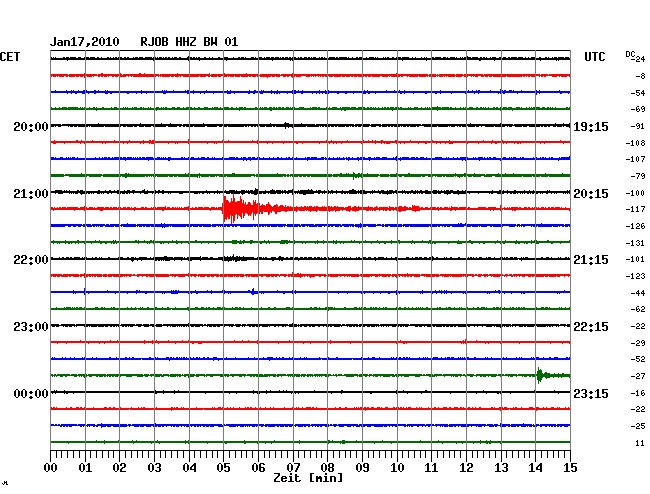Click the minute-axis tick label 10
The height and width of the screenshot is (494, 650).
(397, 468)
